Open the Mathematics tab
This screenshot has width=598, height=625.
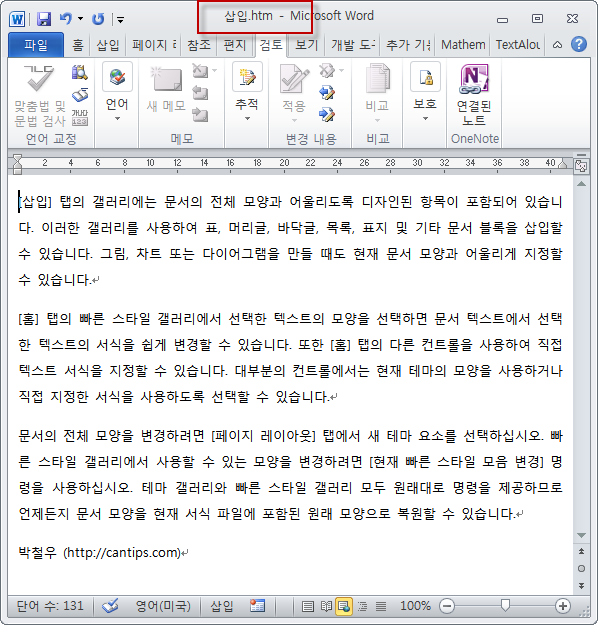pos(463,45)
